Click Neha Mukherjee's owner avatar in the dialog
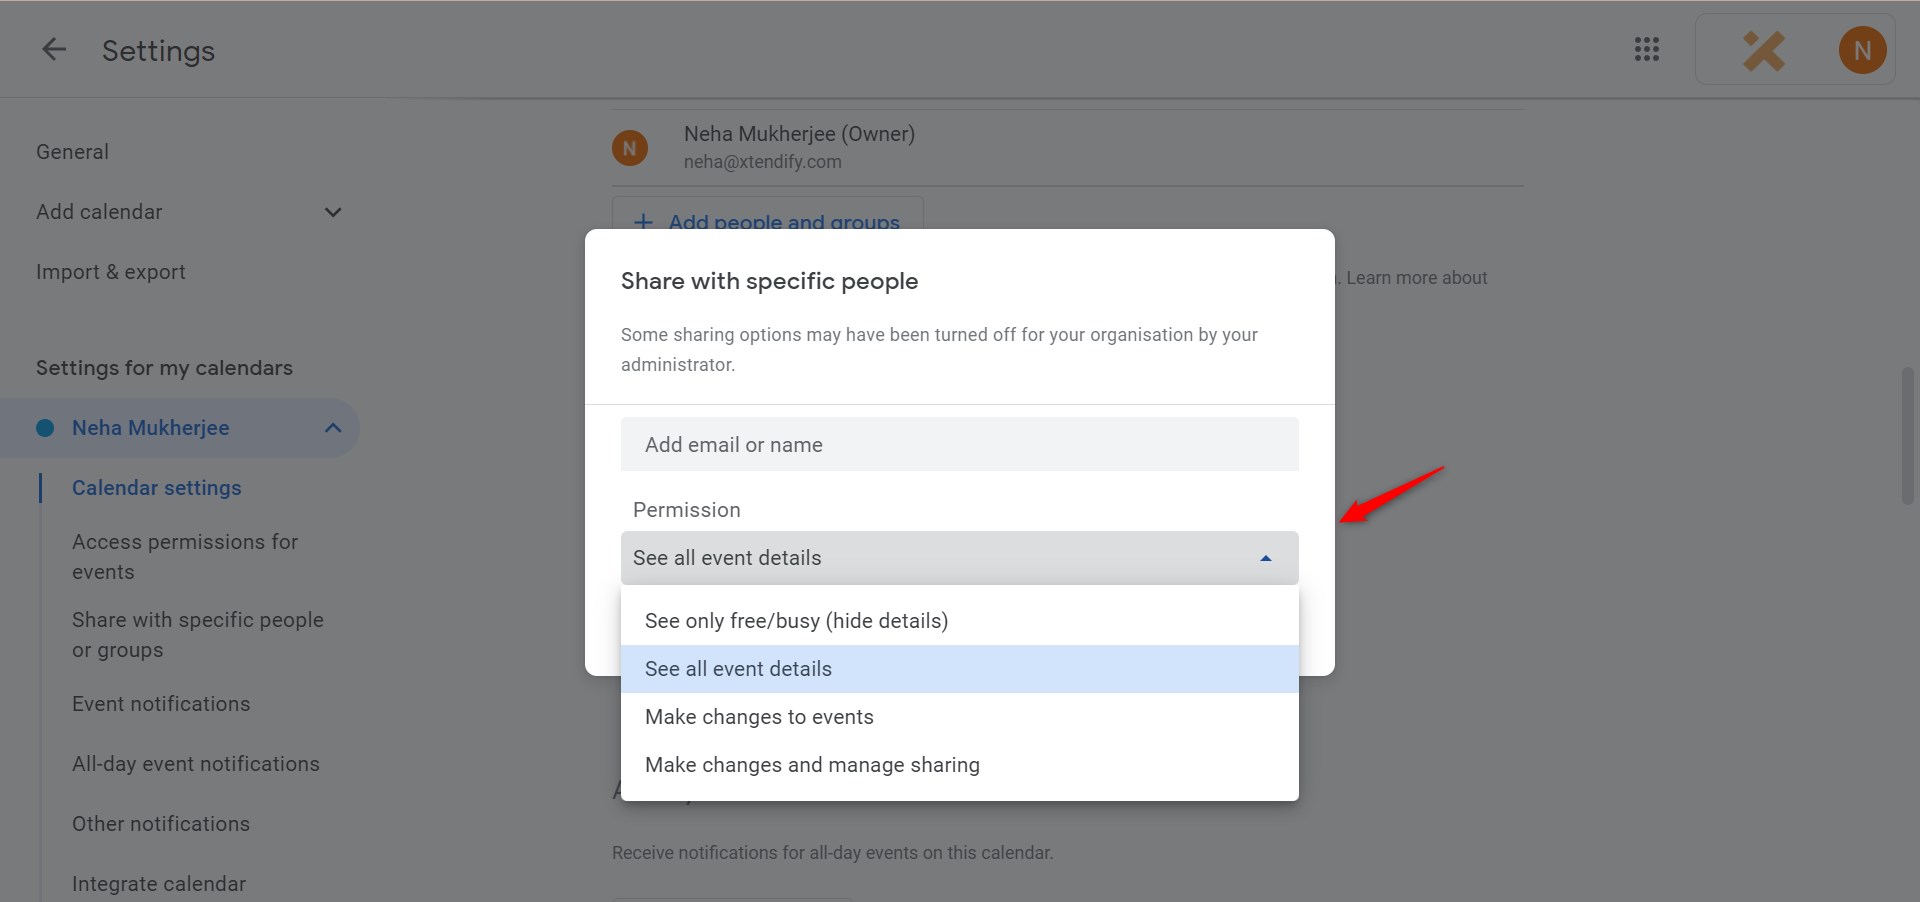1920x902 pixels. (630, 147)
